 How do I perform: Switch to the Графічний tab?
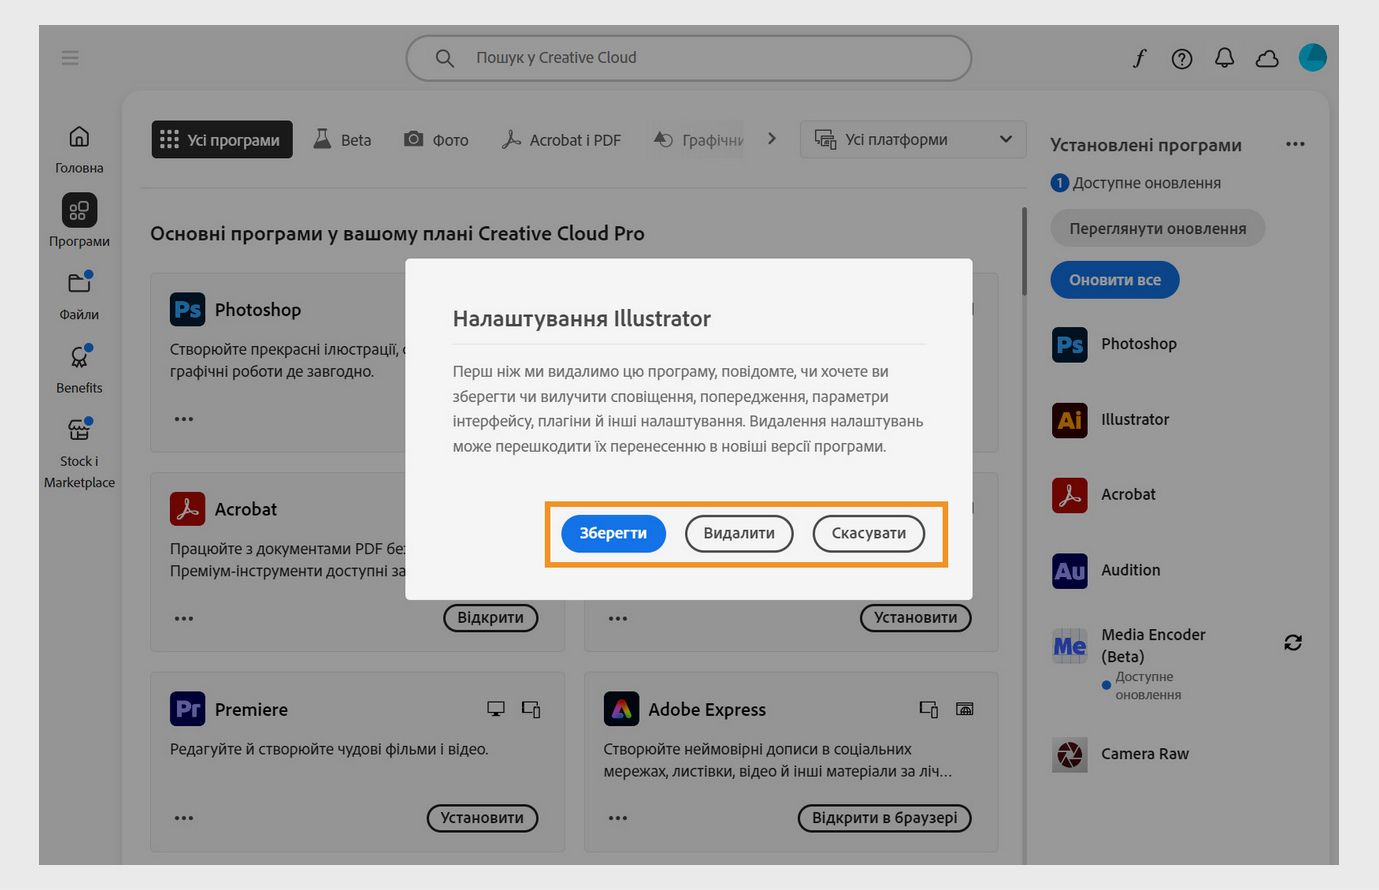click(x=698, y=140)
